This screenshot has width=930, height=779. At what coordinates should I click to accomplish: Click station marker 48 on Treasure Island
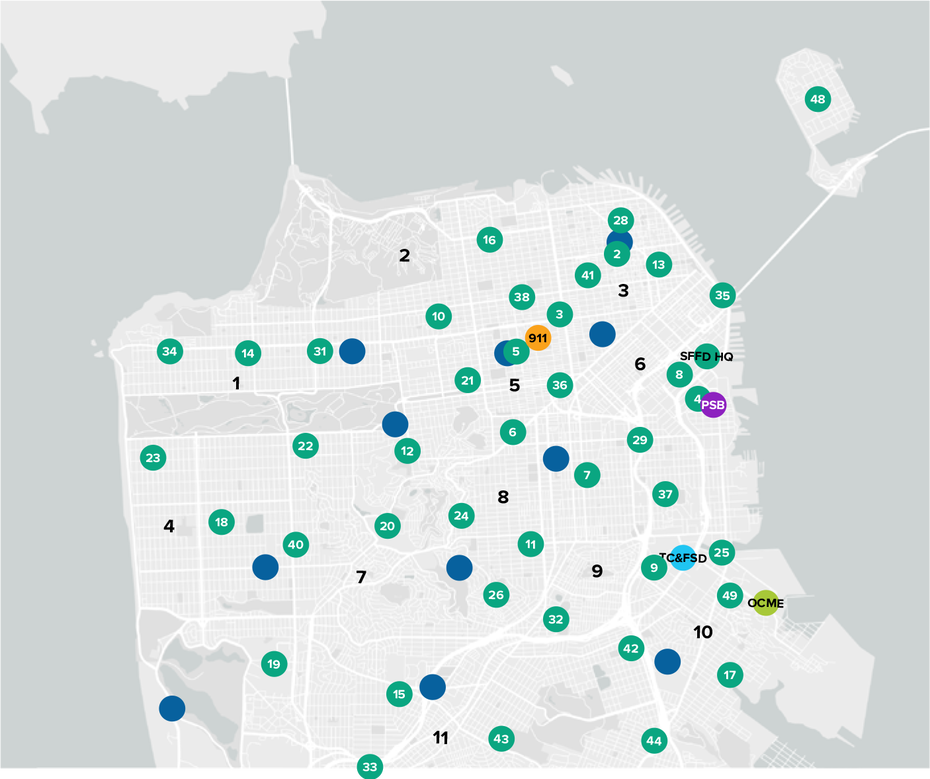[x=818, y=99]
